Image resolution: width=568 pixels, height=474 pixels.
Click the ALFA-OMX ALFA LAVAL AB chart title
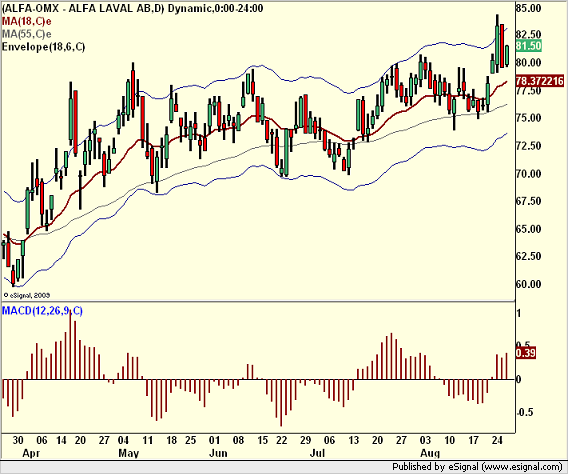coord(133,8)
